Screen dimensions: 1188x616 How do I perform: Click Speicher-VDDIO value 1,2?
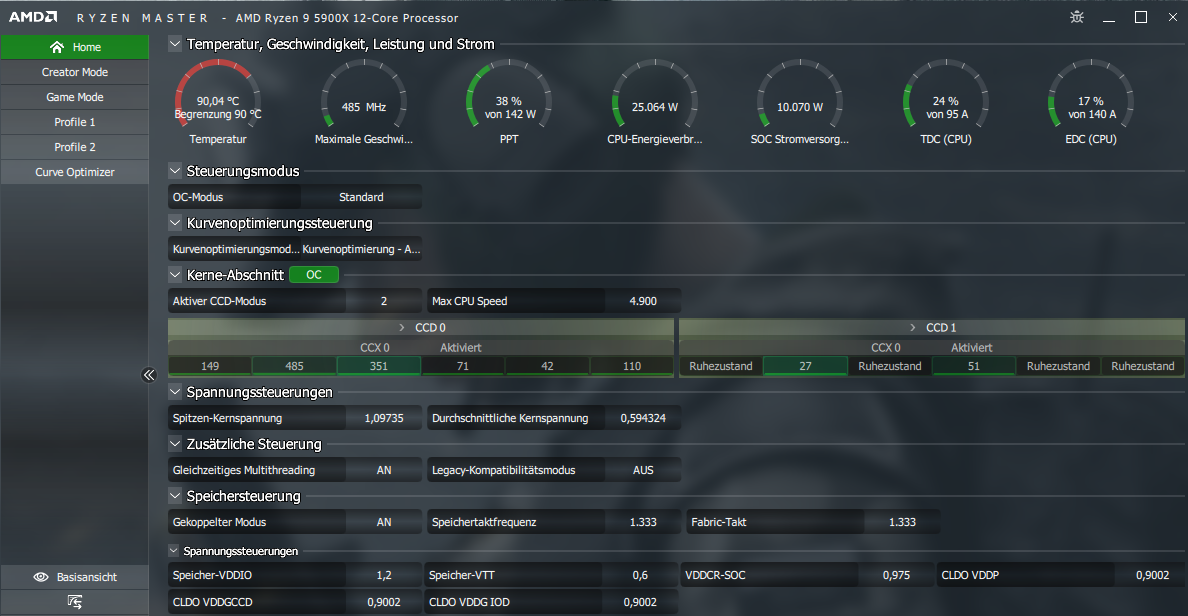[x=384, y=575]
